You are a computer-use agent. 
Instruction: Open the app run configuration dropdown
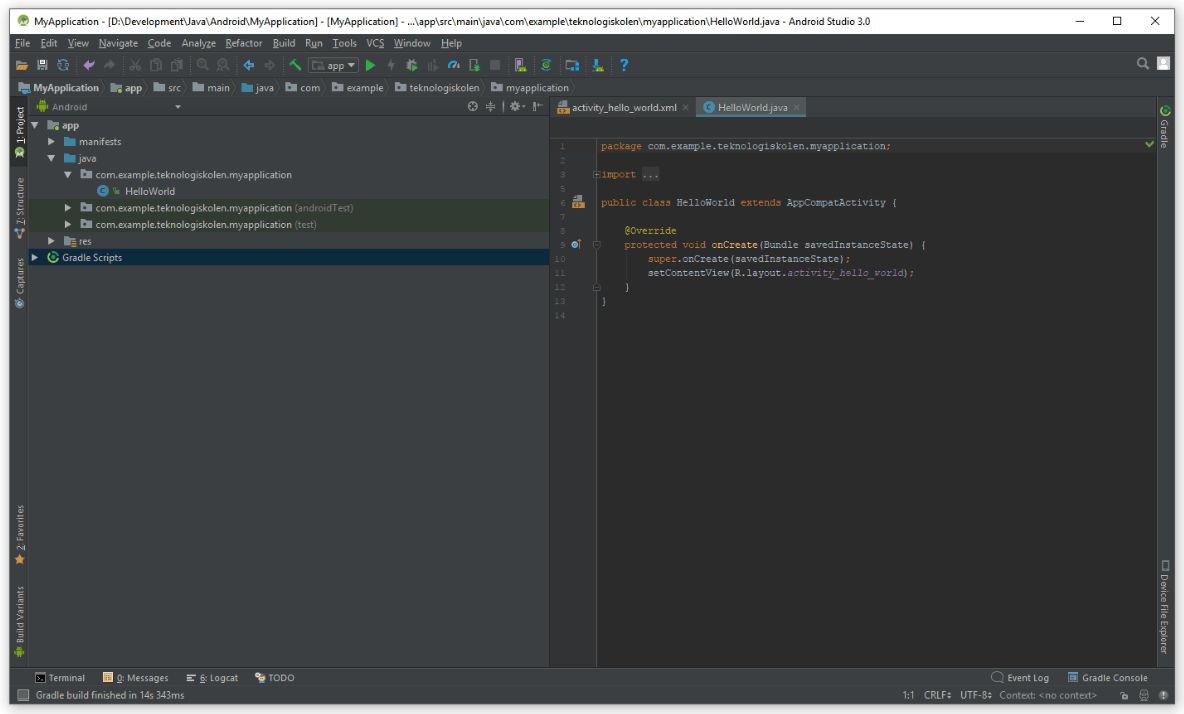tap(333, 66)
